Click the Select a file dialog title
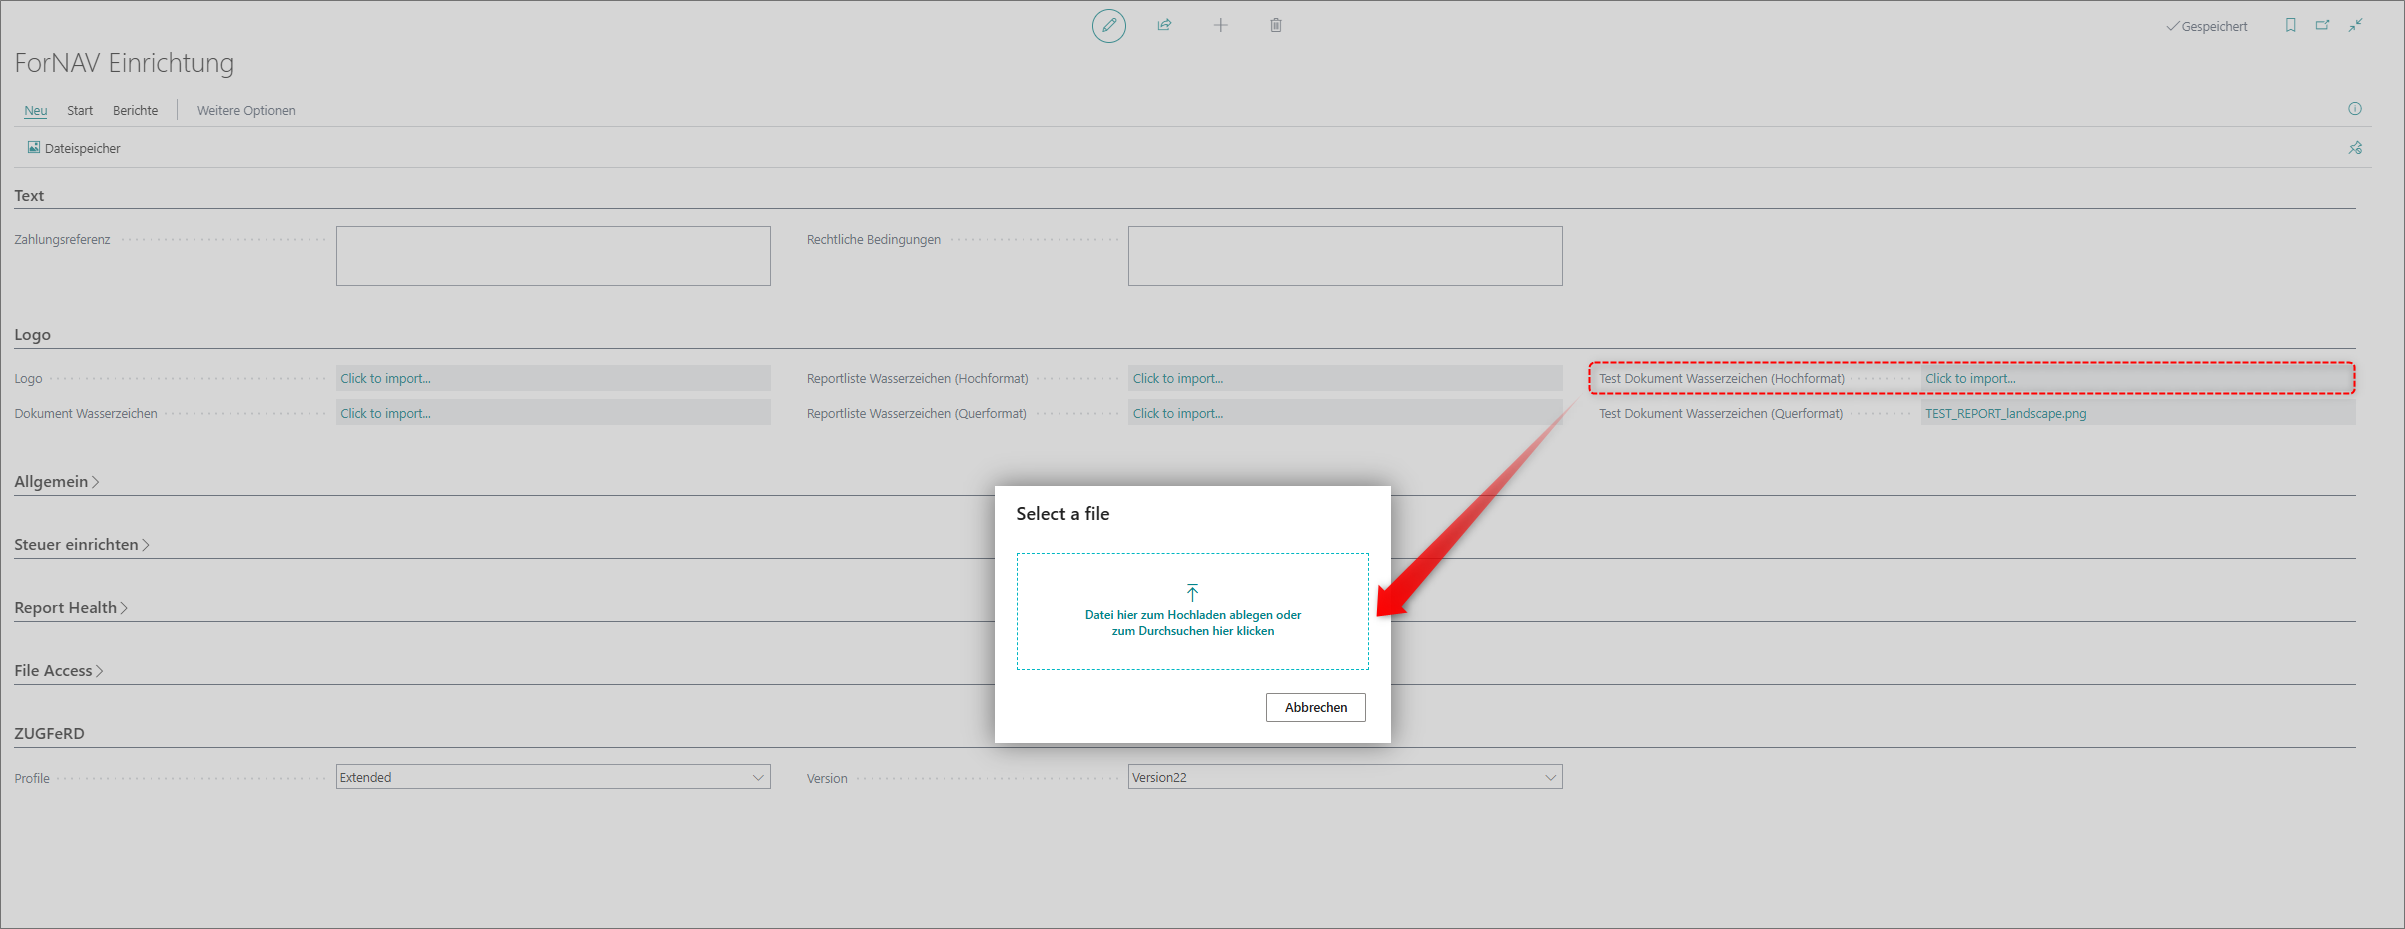The image size is (2405, 929). click(1062, 514)
